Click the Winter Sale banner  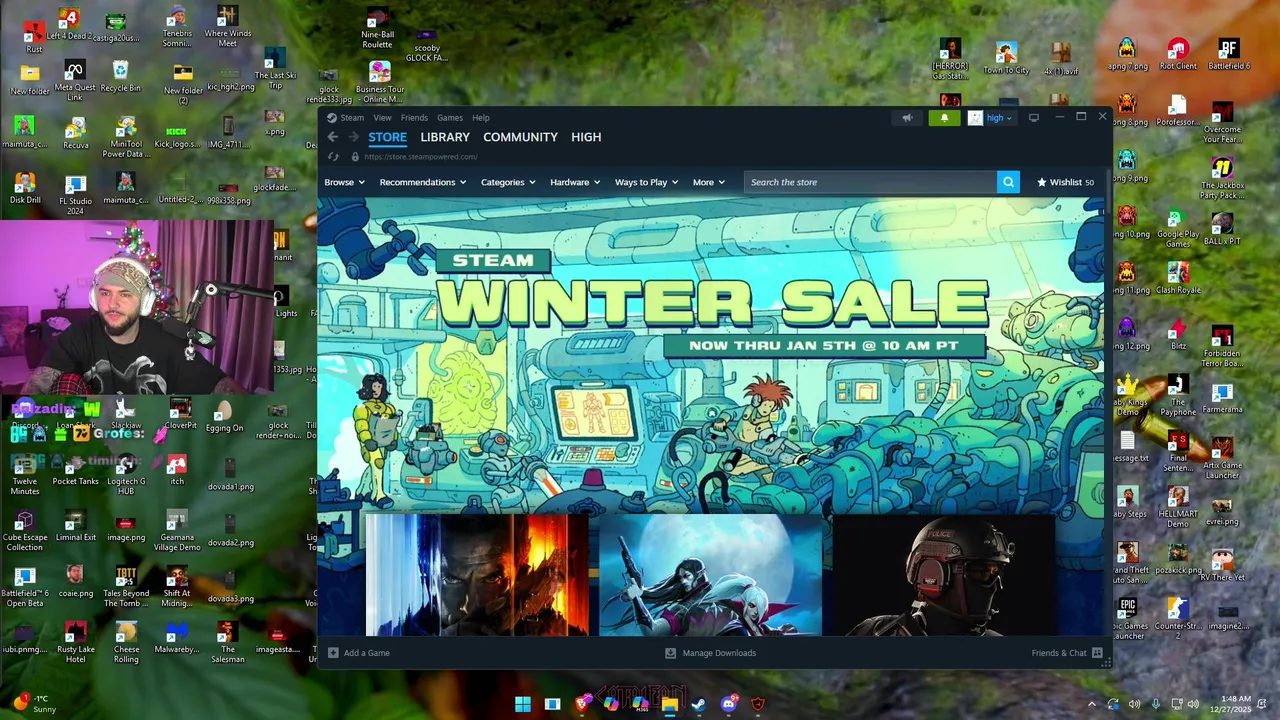[x=711, y=355]
